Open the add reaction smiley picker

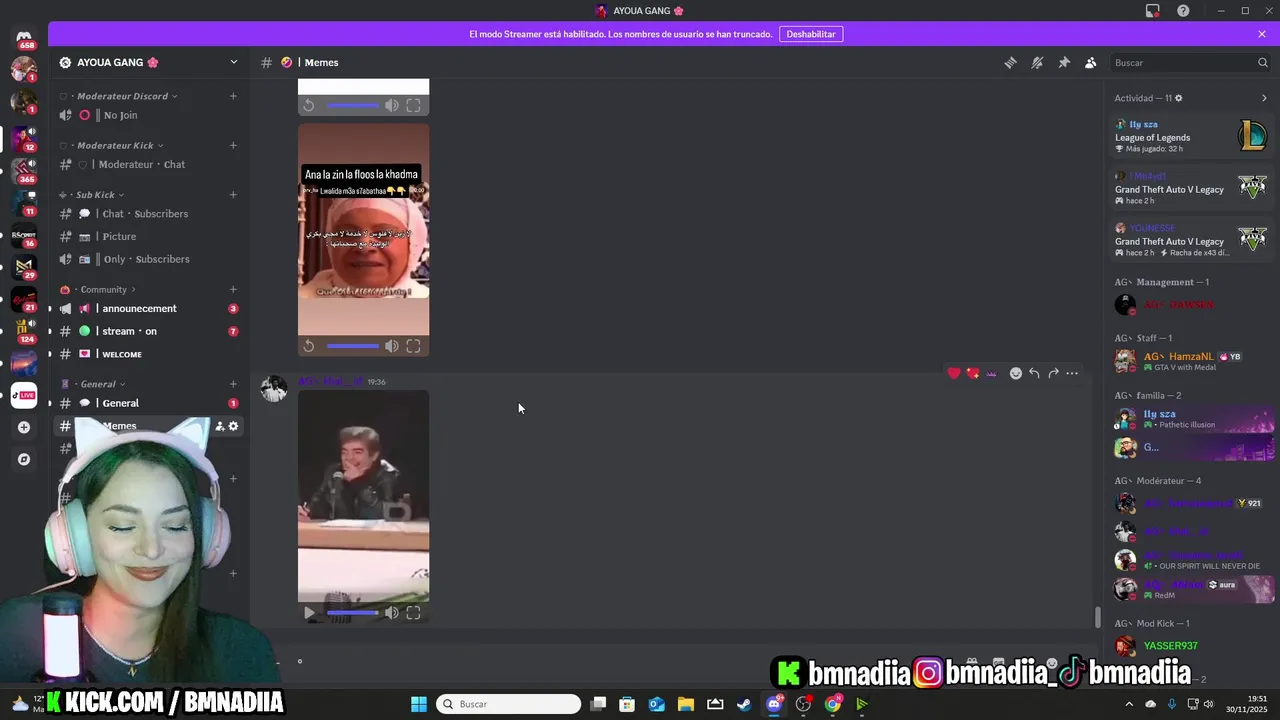click(x=1016, y=373)
